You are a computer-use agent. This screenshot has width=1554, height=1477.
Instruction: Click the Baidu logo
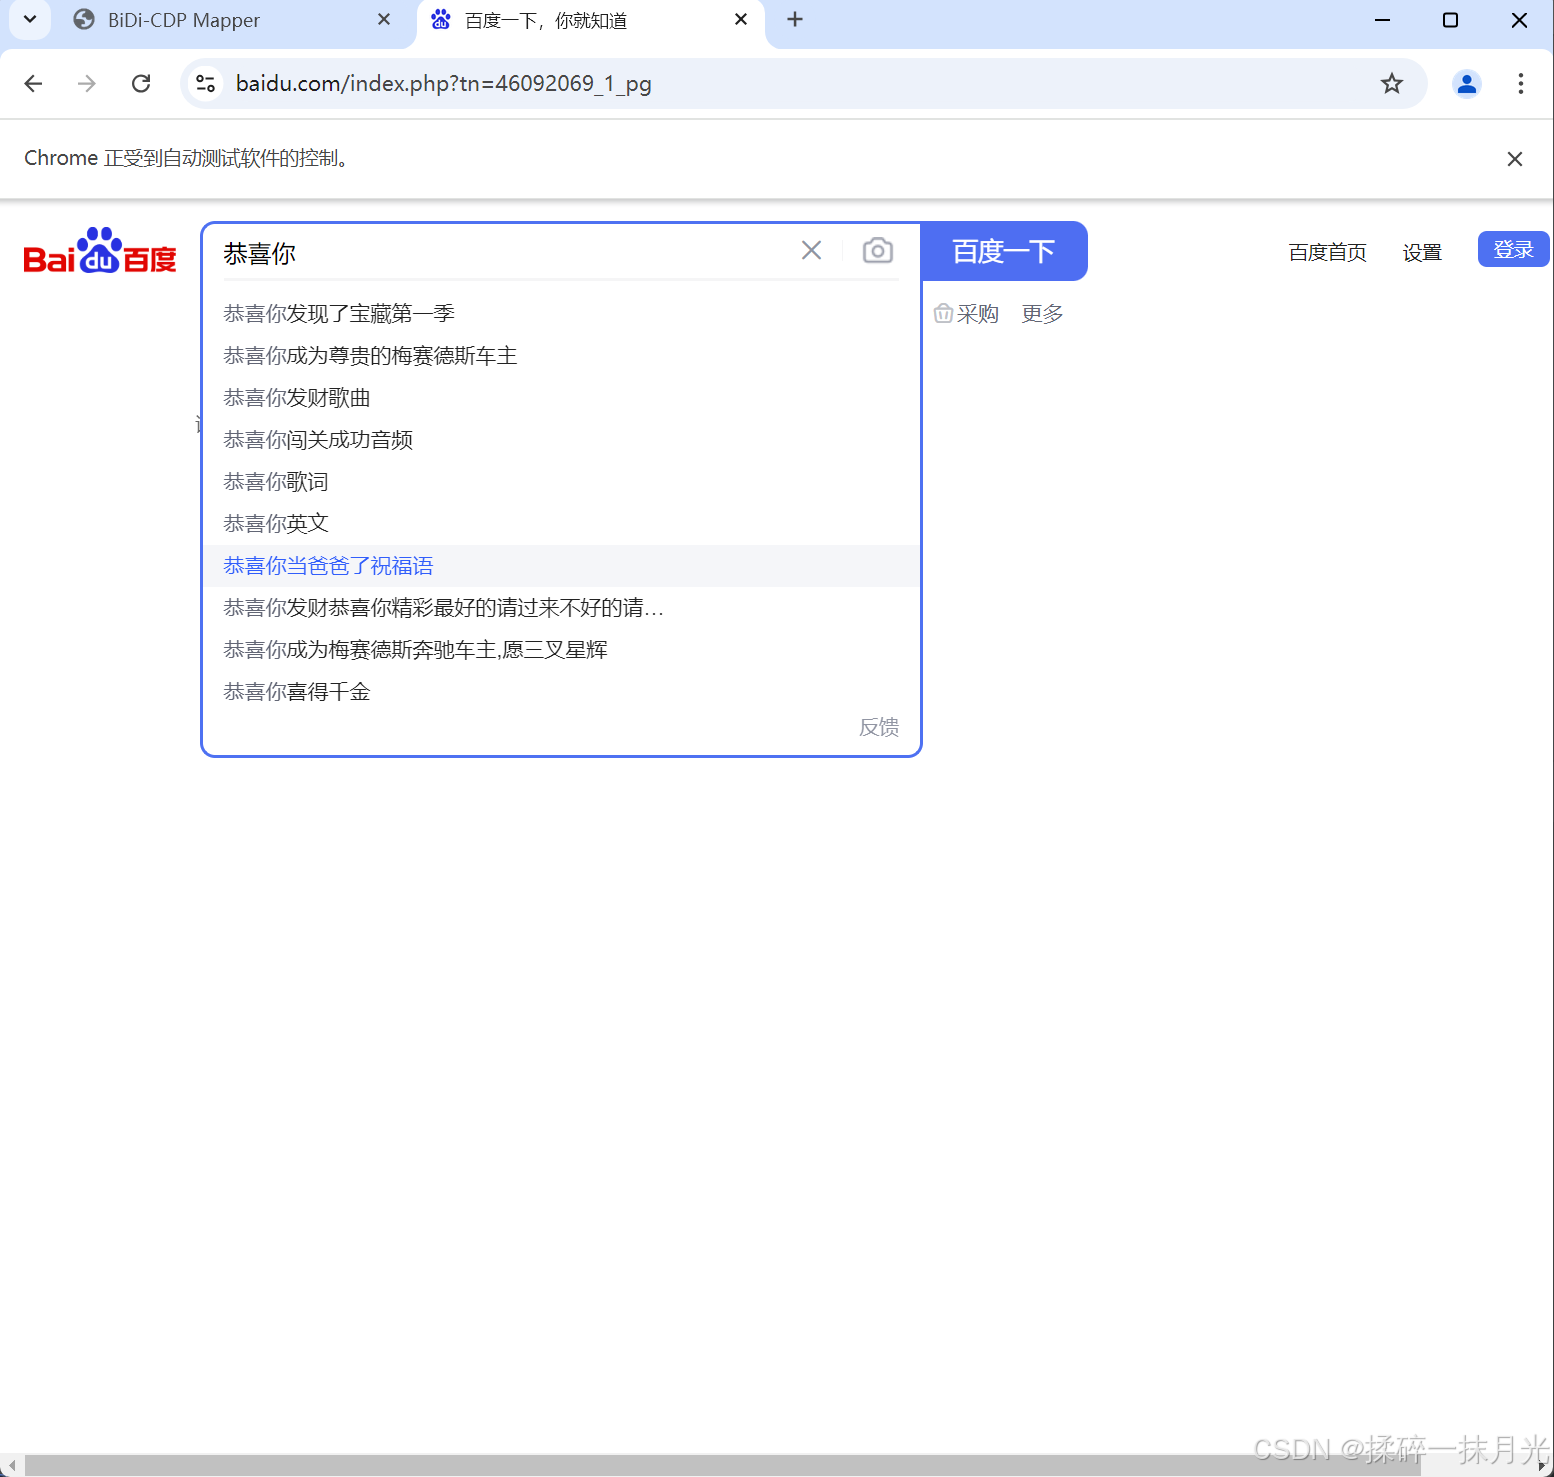tap(100, 251)
